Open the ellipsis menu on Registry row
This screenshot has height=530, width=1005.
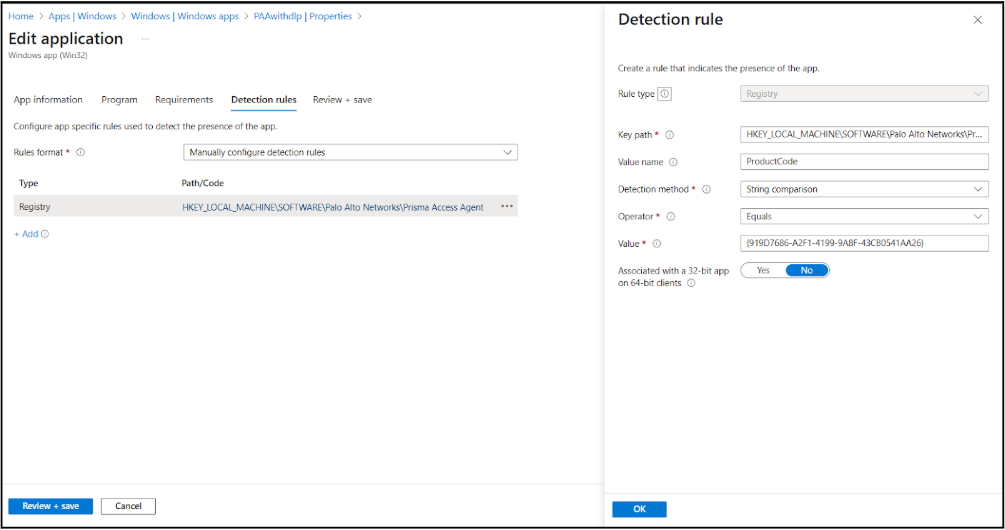click(x=507, y=207)
